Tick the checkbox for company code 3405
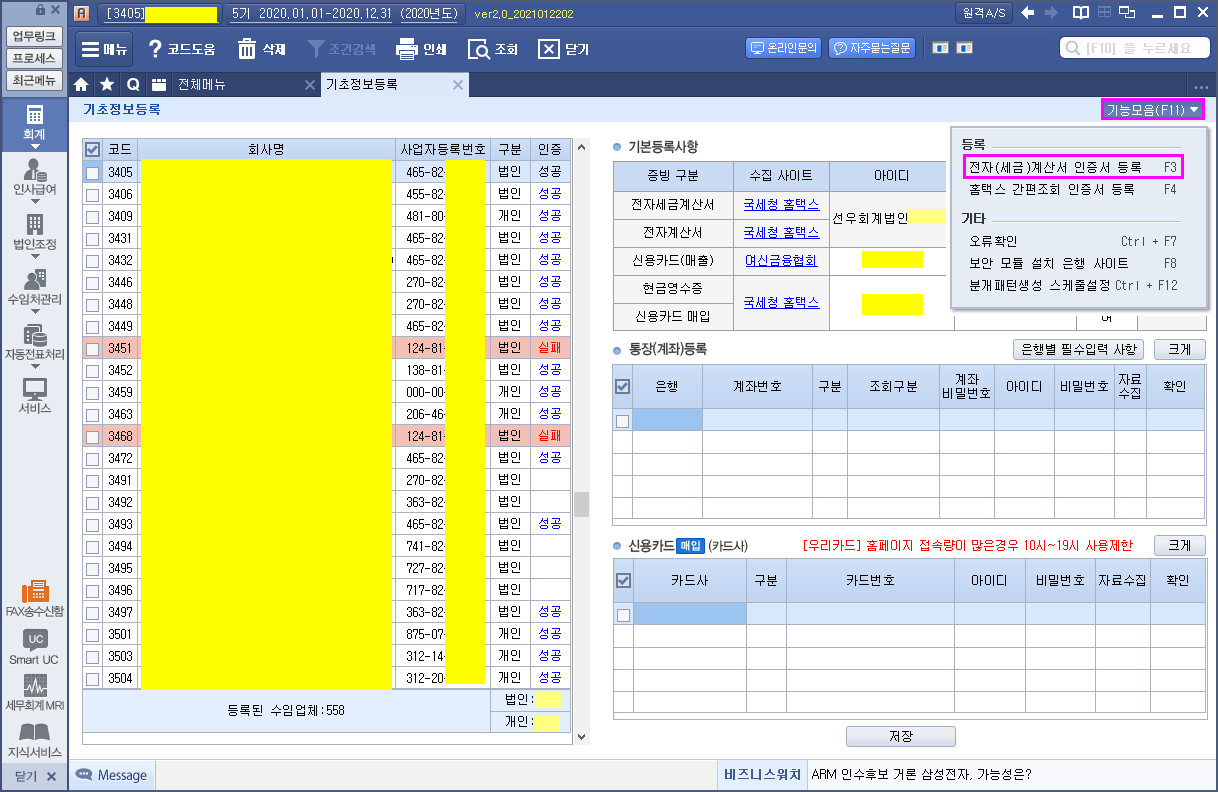1218x792 pixels. 92,173
